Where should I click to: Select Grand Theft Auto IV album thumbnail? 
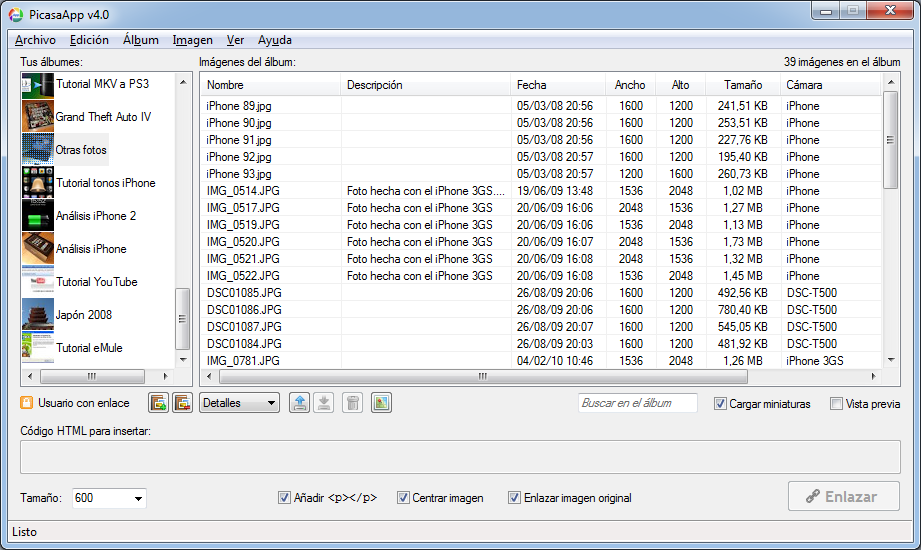38,116
